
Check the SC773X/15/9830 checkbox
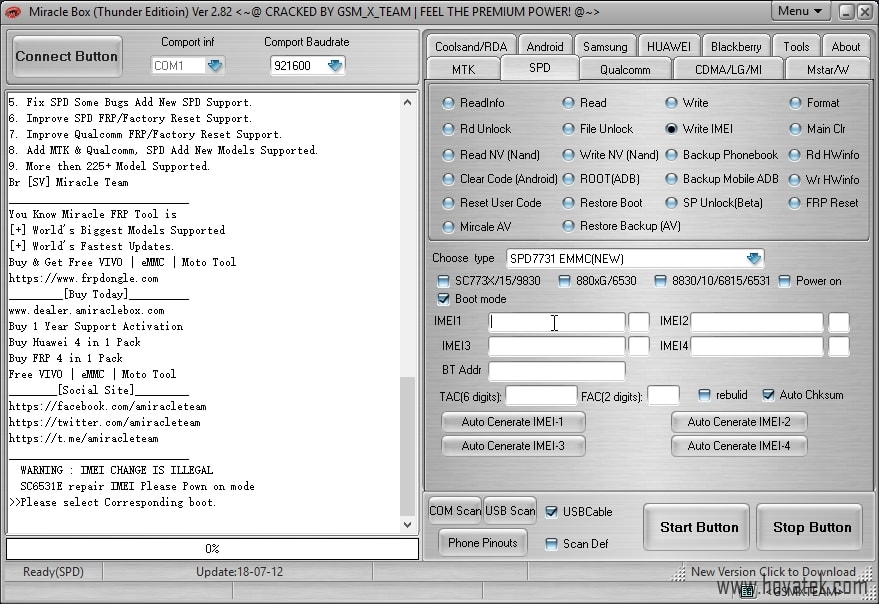pyautogui.click(x=443, y=281)
